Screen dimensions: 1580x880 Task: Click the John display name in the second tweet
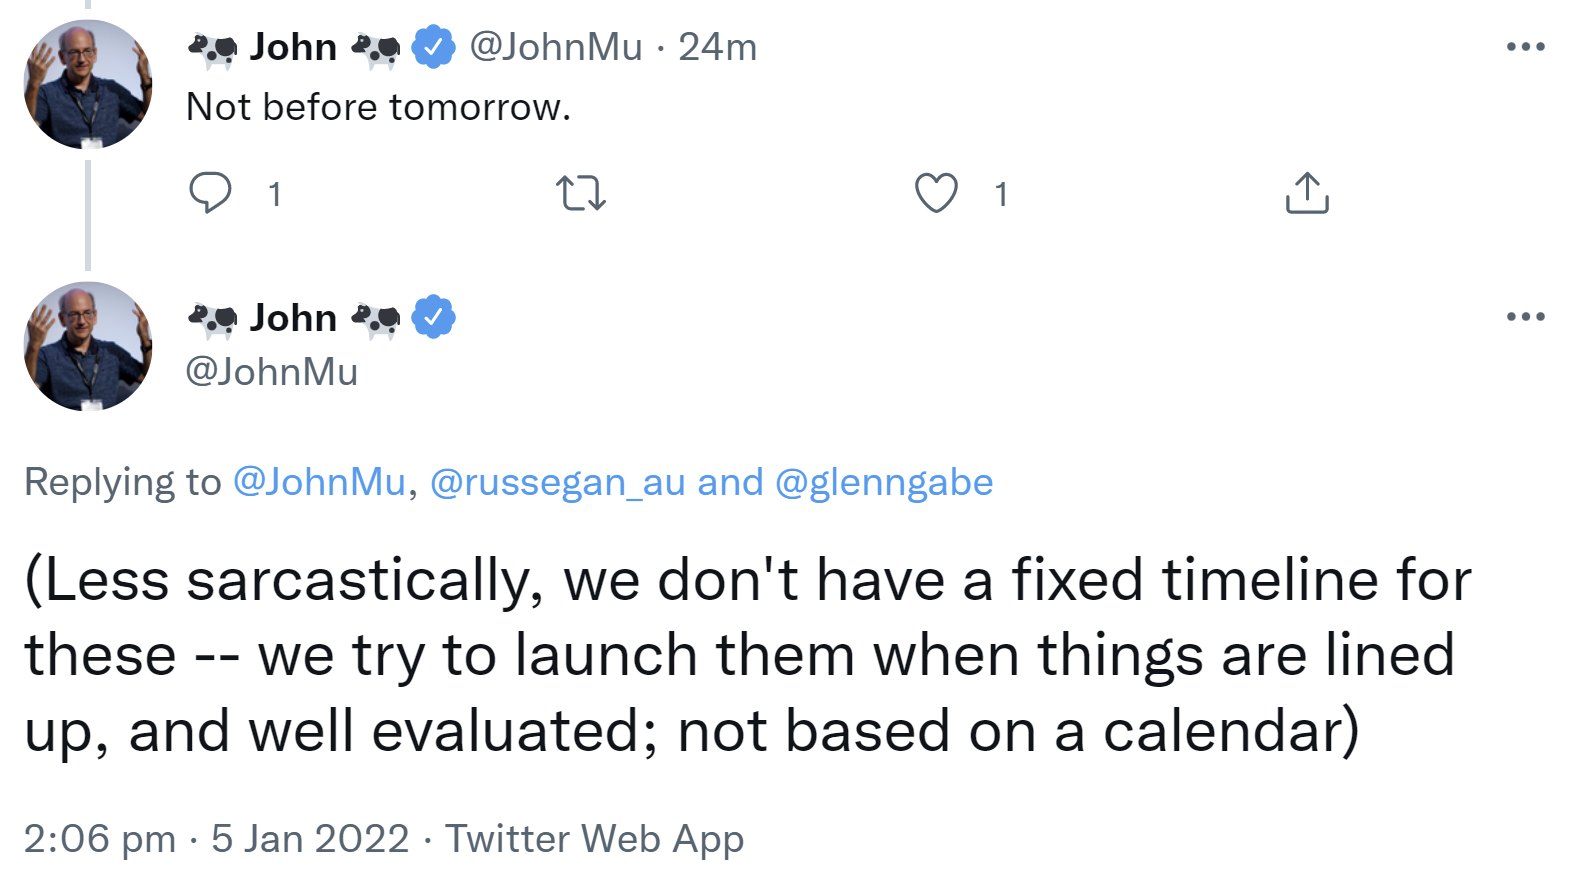pyautogui.click(x=293, y=317)
